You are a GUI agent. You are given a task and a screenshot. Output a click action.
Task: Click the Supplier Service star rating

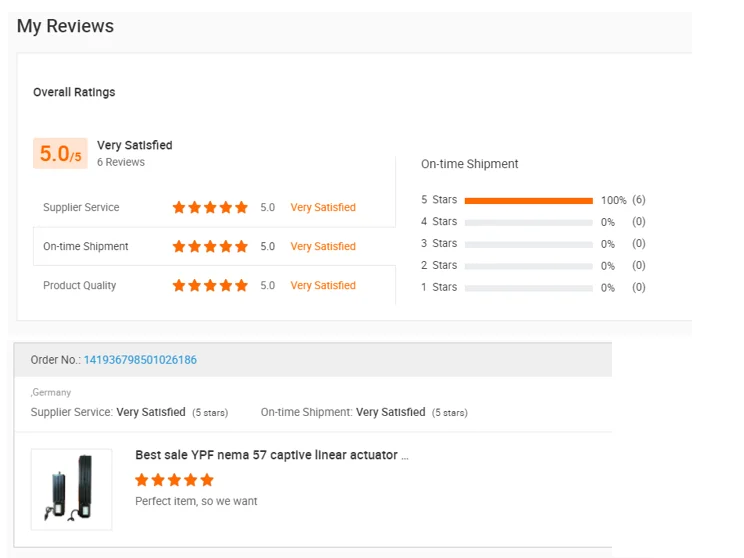210,208
